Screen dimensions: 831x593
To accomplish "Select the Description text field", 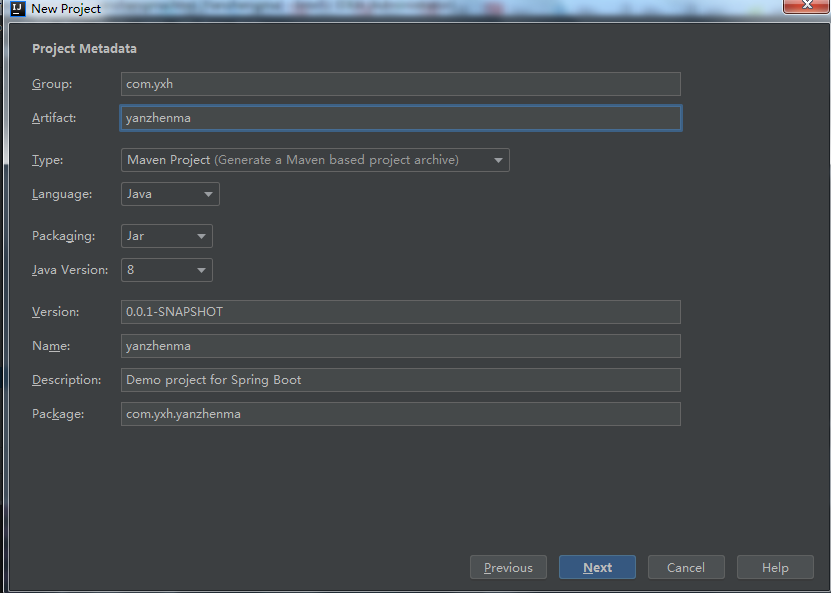I will coord(401,379).
